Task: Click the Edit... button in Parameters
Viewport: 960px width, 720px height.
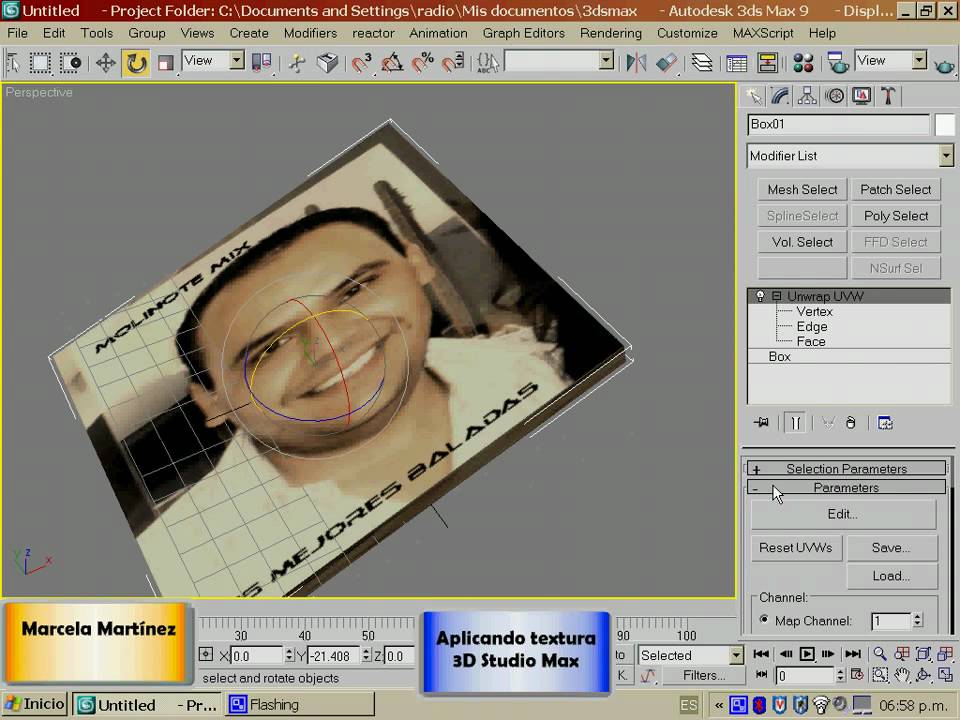Action: (x=843, y=514)
